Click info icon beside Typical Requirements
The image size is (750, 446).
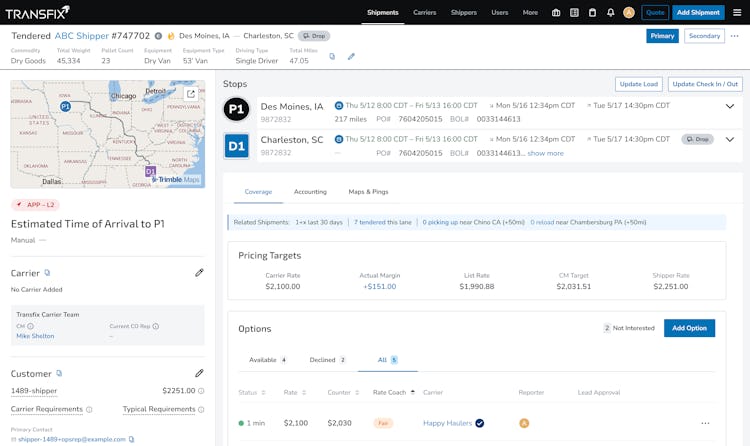click(x=201, y=410)
